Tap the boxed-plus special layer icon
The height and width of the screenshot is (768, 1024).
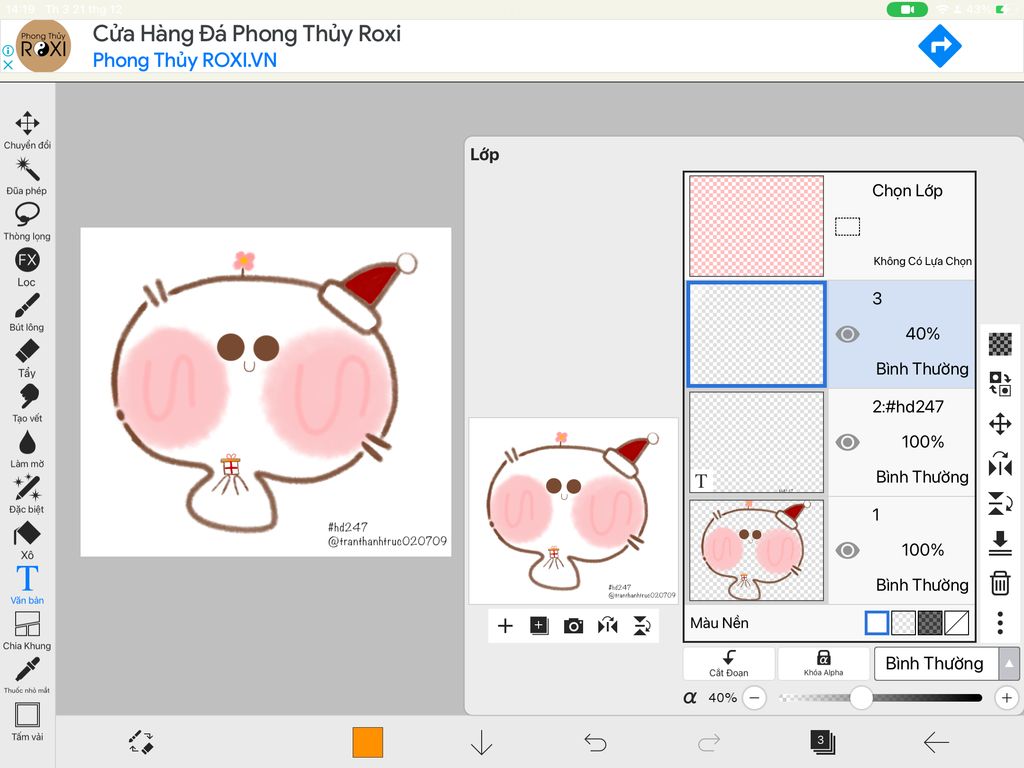pos(539,626)
